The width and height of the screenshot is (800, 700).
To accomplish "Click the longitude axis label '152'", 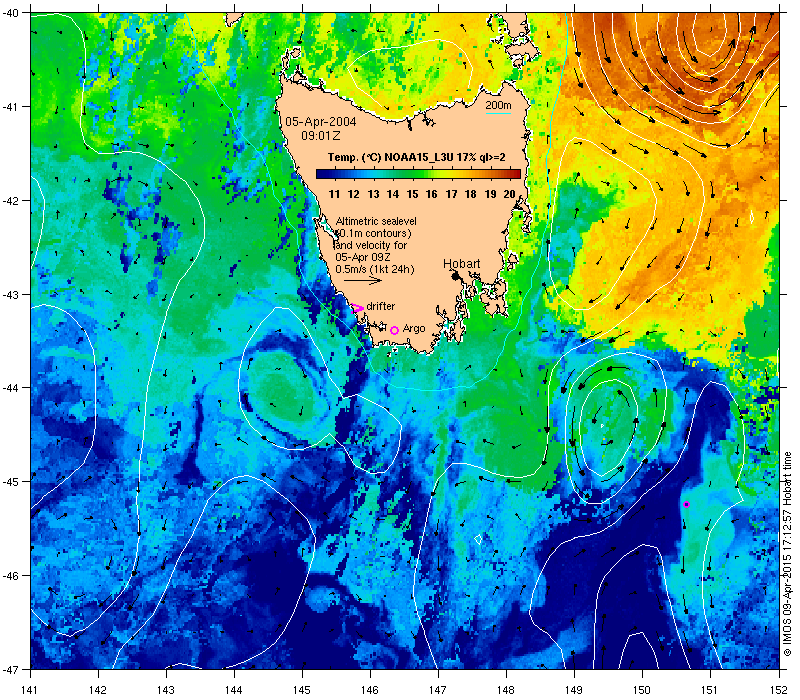I will click(779, 690).
